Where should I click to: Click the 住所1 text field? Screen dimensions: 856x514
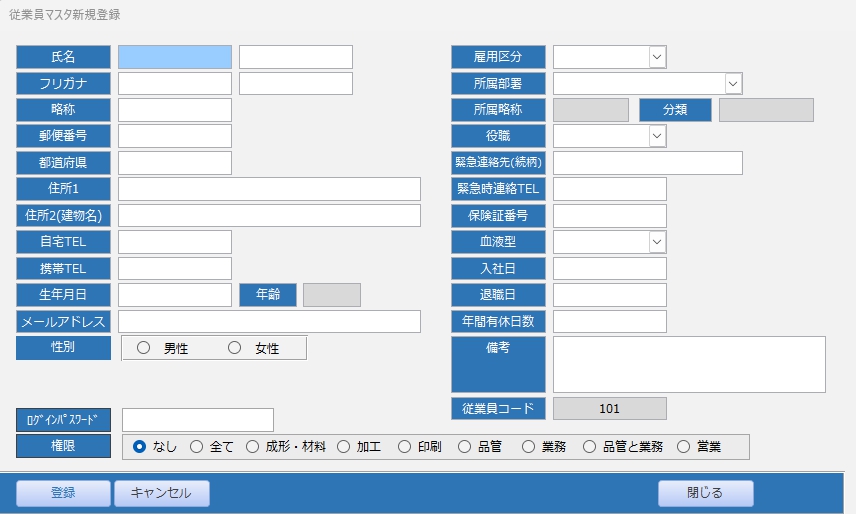click(x=269, y=189)
